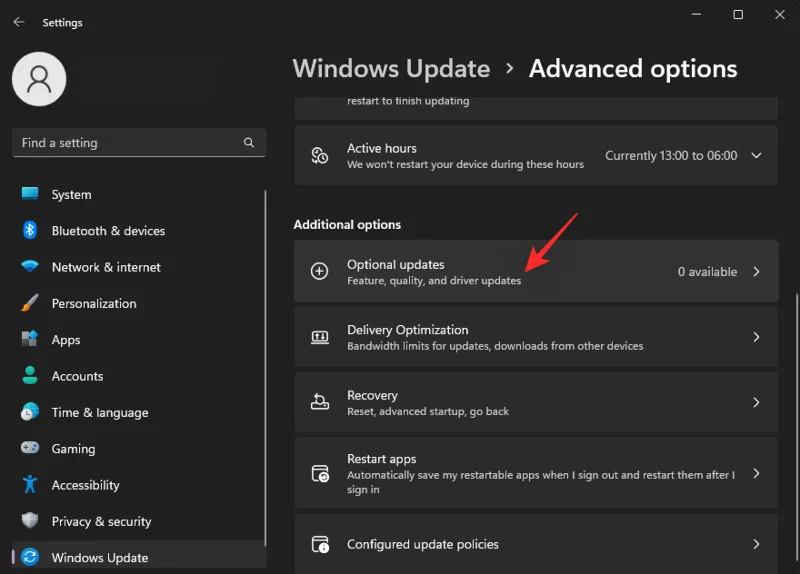Open Optional updates option

(536, 271)
